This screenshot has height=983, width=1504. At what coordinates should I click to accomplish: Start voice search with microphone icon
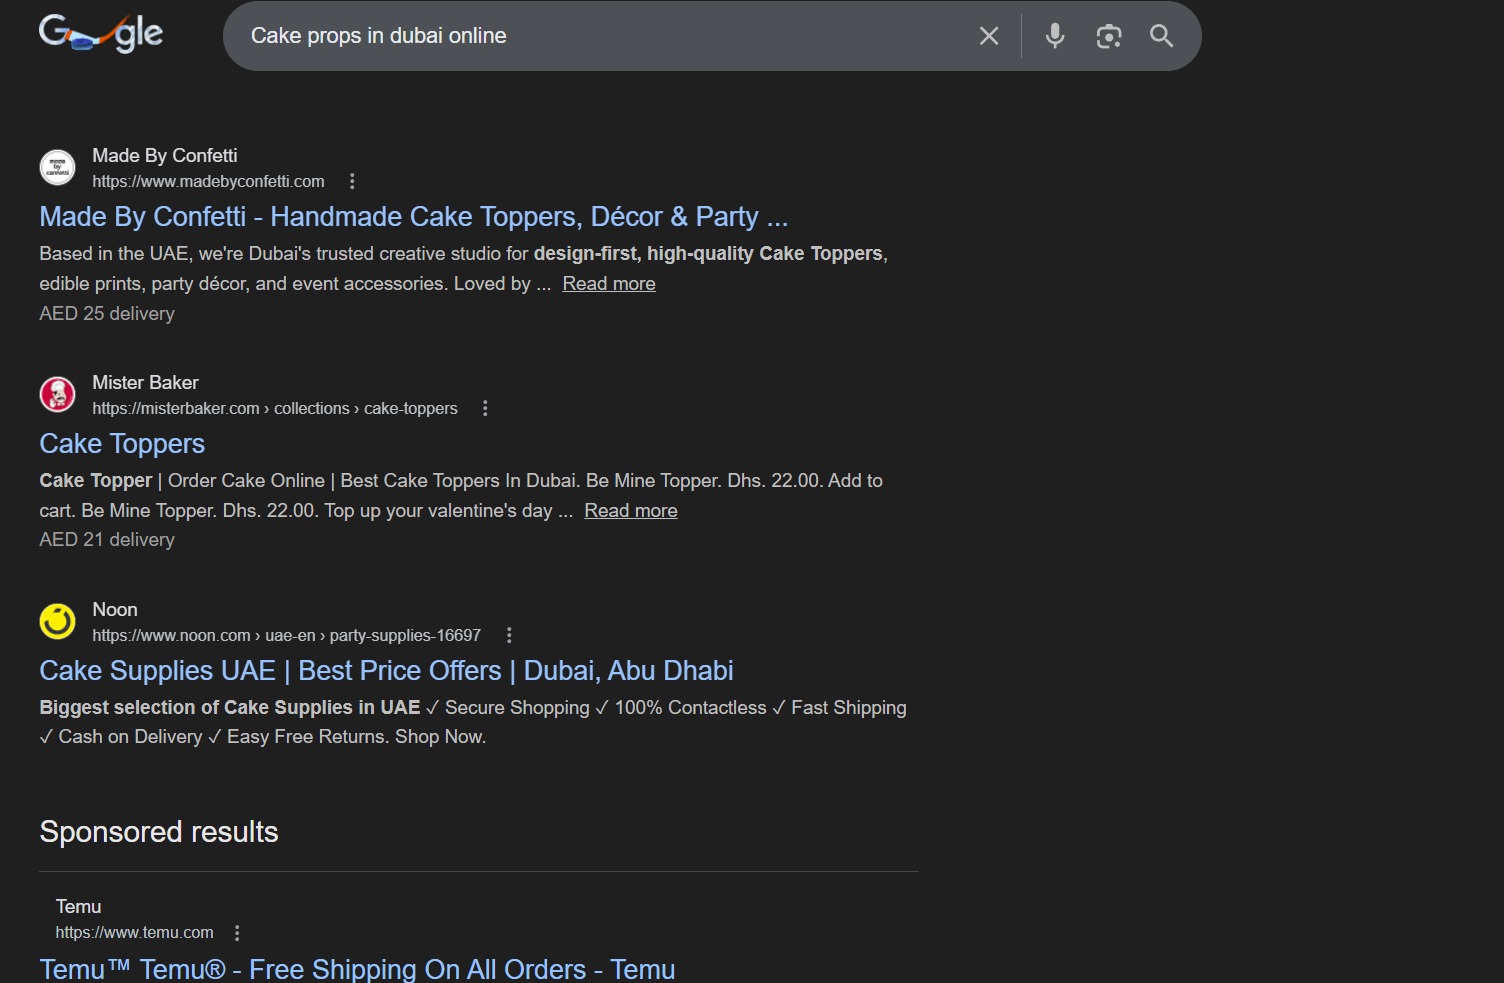[1054, 36]
